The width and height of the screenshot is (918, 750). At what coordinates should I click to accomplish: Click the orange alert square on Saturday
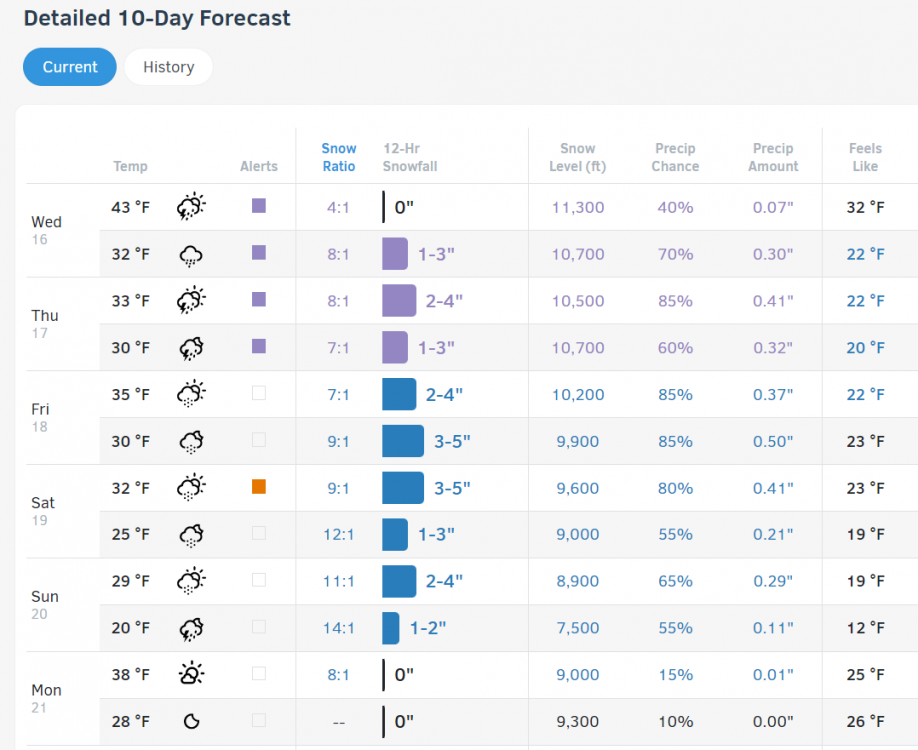point(259,487)
